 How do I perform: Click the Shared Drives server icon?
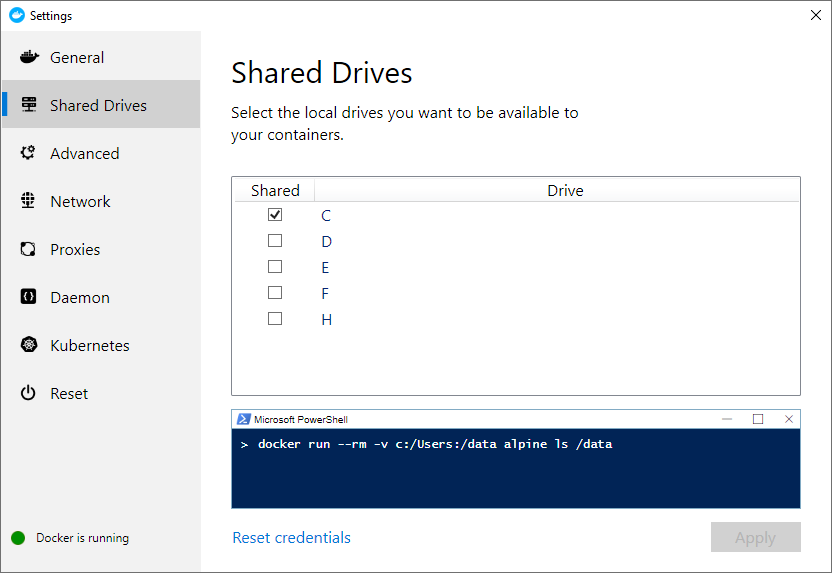(29, 105)
